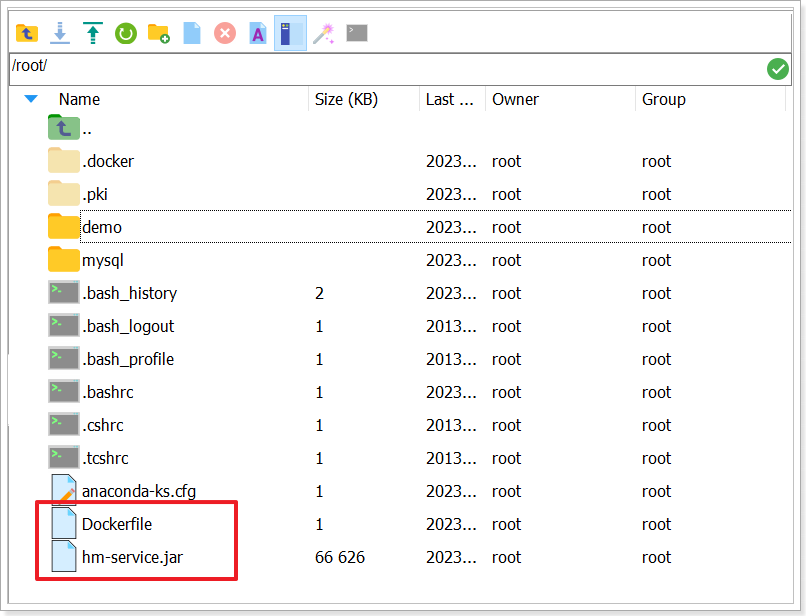Click the demo folder icon
The width and height of the screenshot is (806, 616).
point(64,226)
